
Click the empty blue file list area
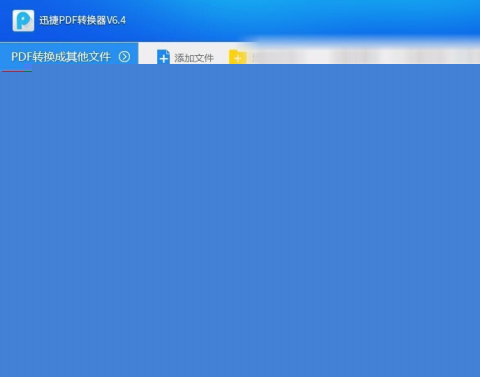tap(240, 221)
